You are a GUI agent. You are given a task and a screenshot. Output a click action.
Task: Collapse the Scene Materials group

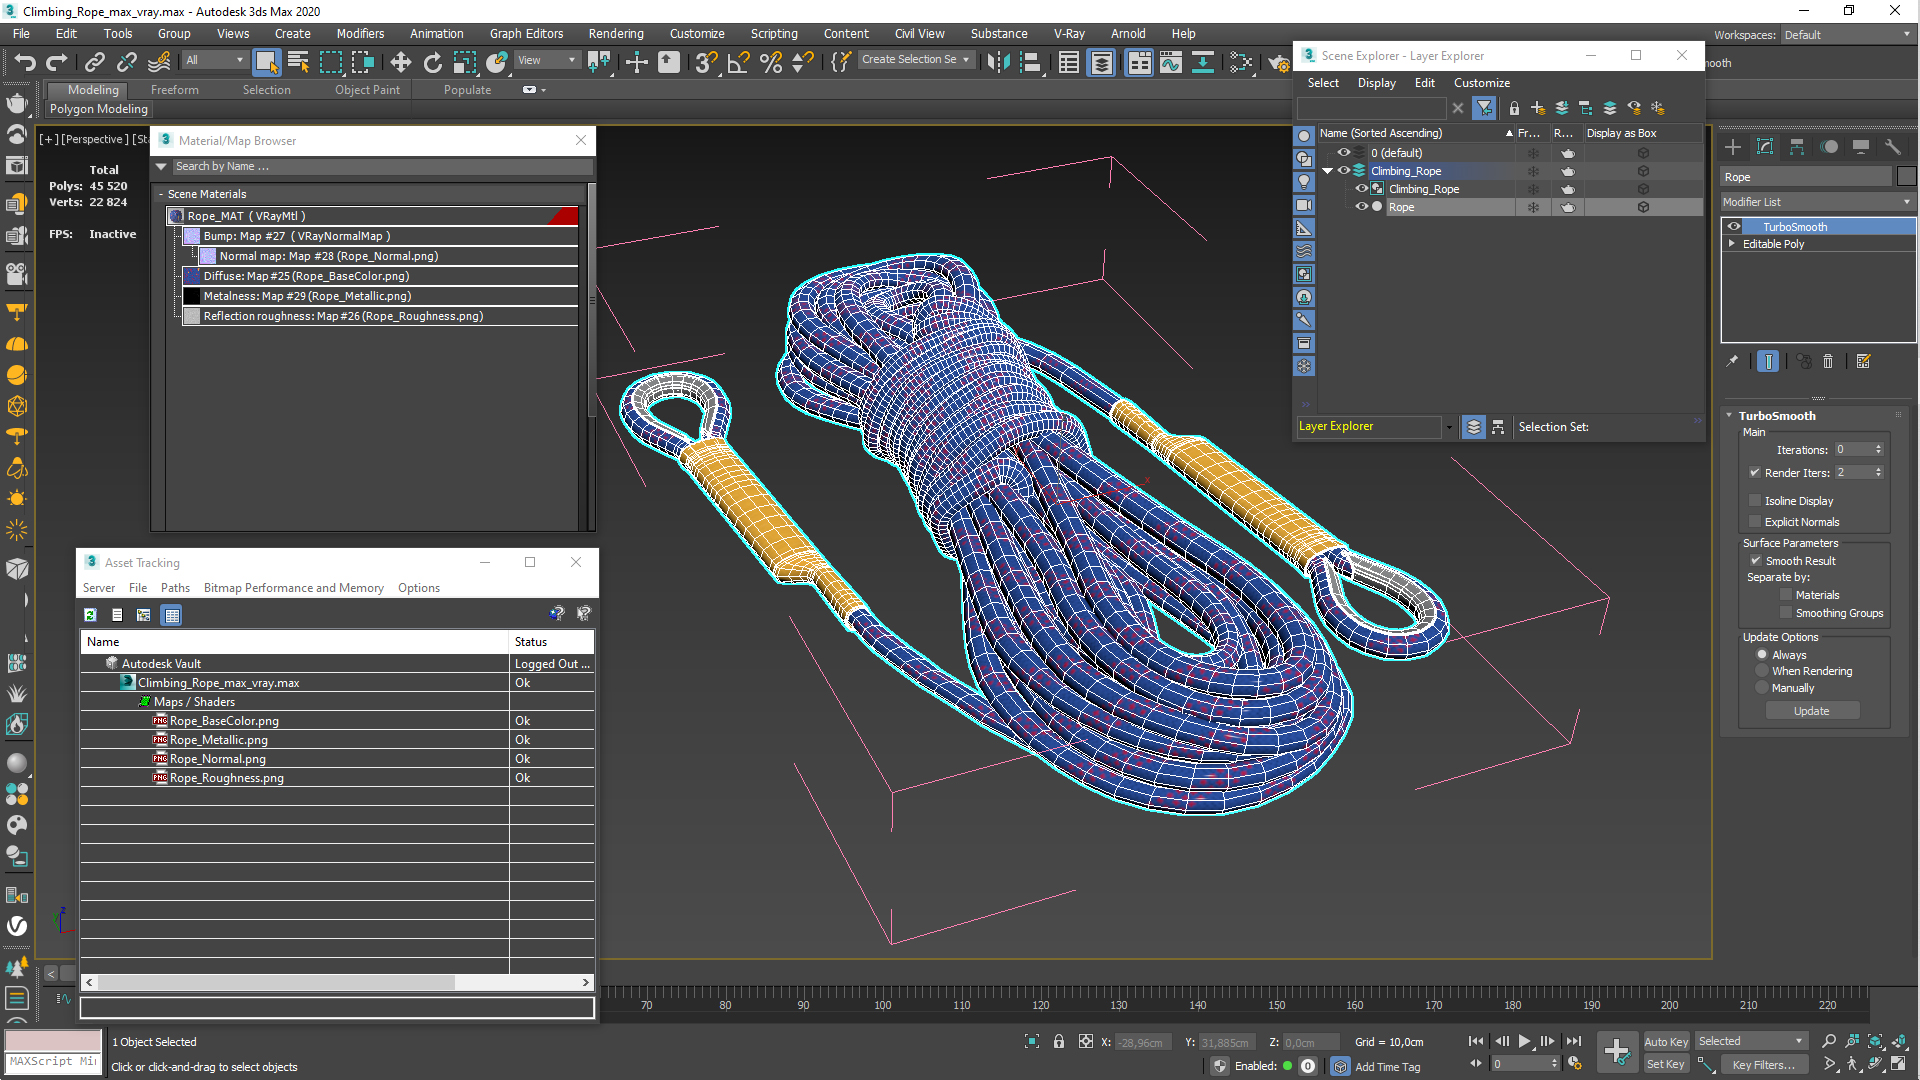click(161, 194)
